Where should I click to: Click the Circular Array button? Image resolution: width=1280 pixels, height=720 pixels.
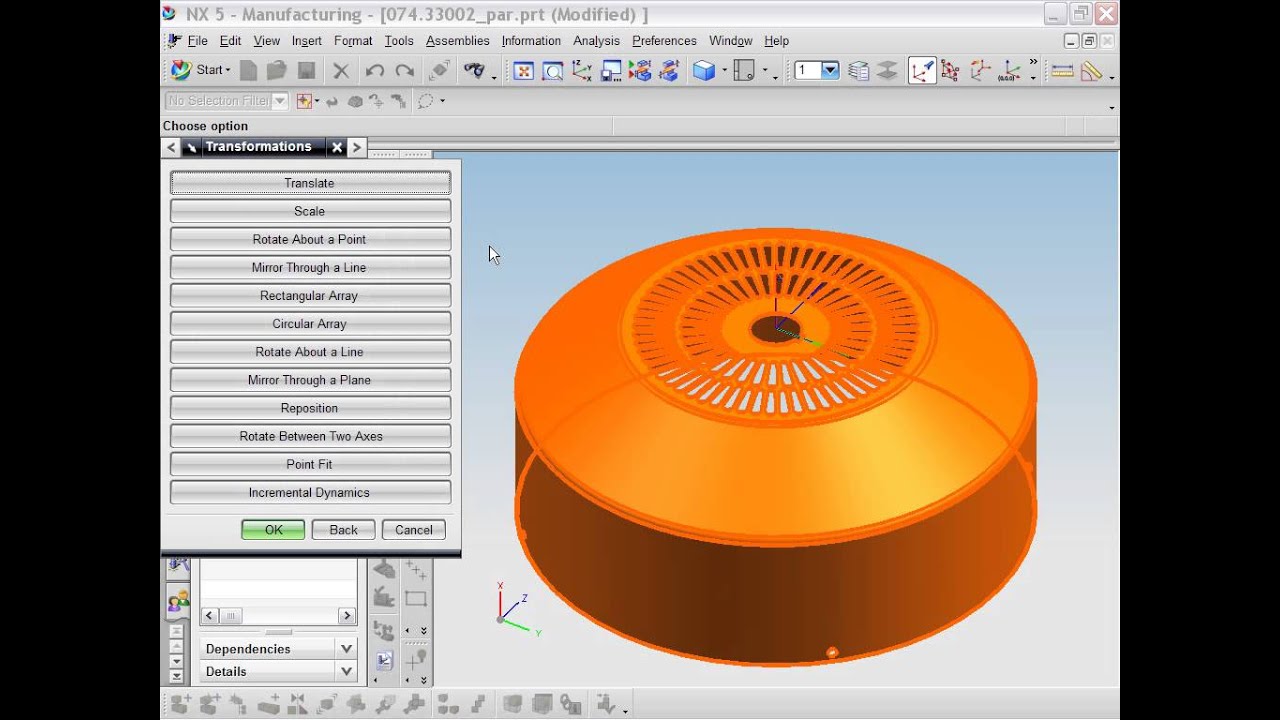310,323
